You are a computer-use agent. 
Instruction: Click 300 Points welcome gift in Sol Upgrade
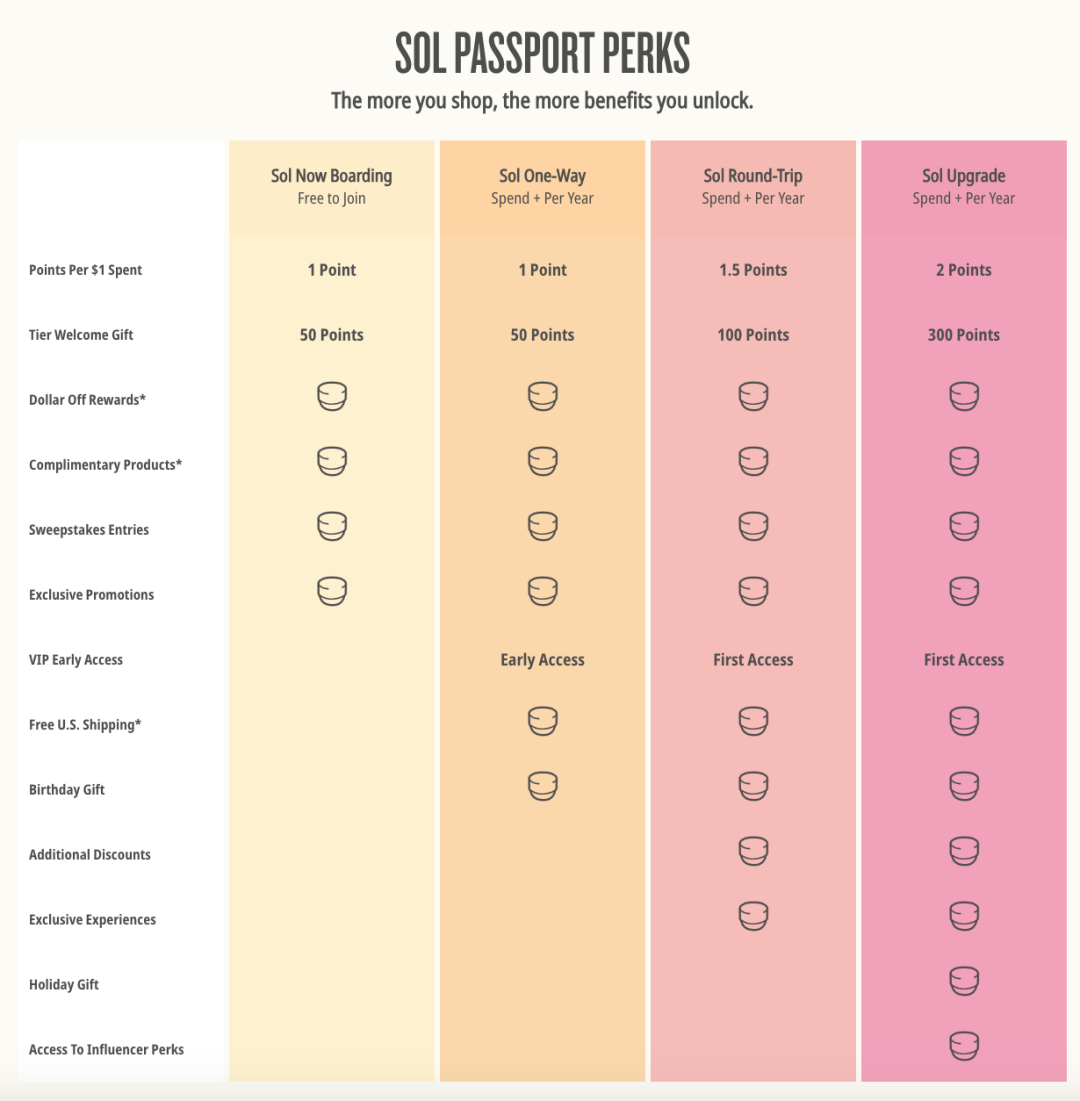pyautogui.click(x=963, y=335)
